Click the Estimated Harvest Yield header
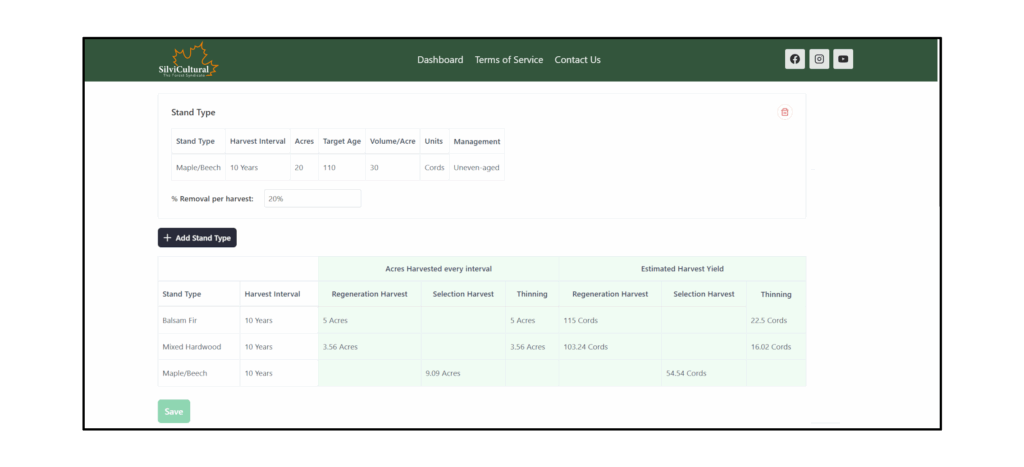Image resolution: width=1024 pixels, height=467 pixels. point(682,269)
